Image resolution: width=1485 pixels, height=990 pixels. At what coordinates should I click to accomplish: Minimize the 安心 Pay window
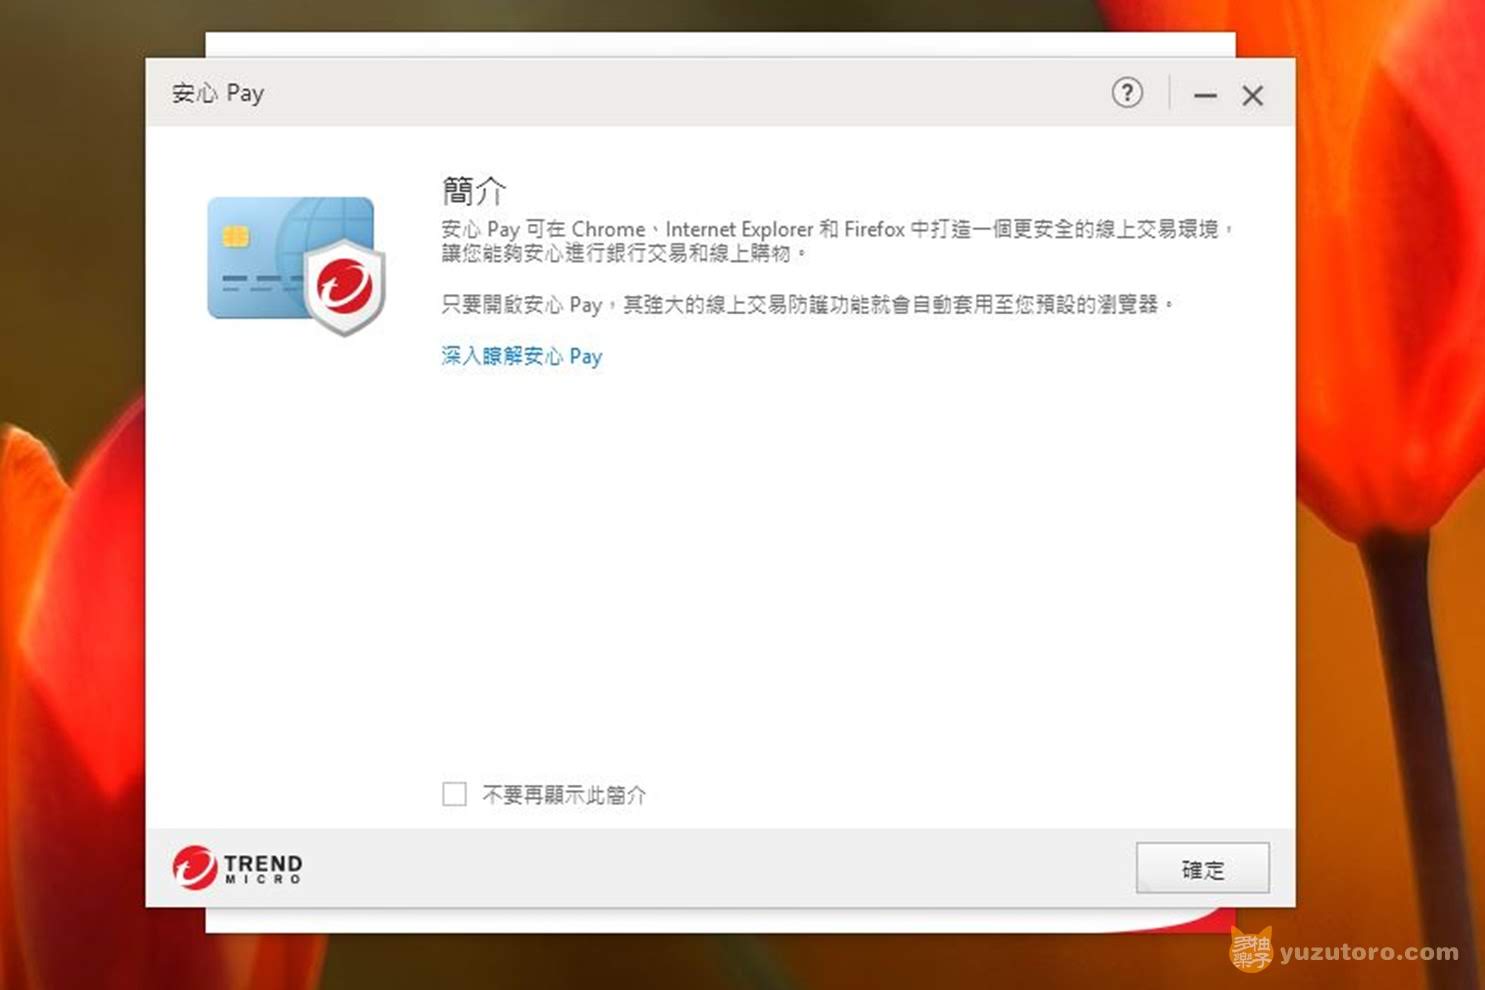point(1205,95)
